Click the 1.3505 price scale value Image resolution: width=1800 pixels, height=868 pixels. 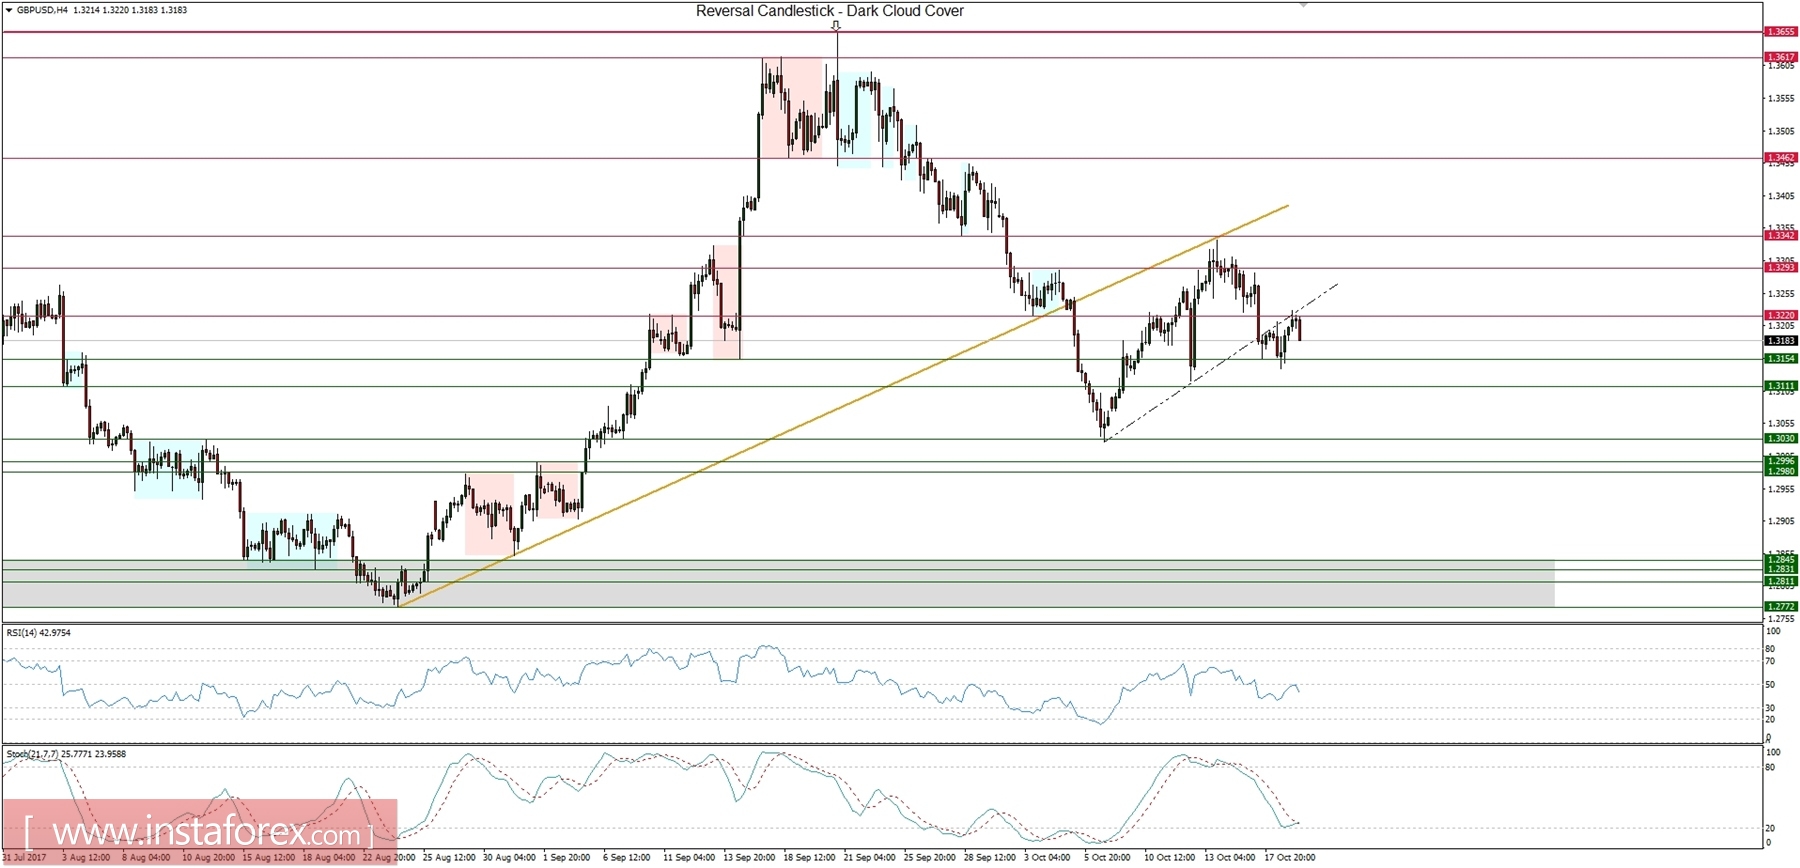point(1781,132)
